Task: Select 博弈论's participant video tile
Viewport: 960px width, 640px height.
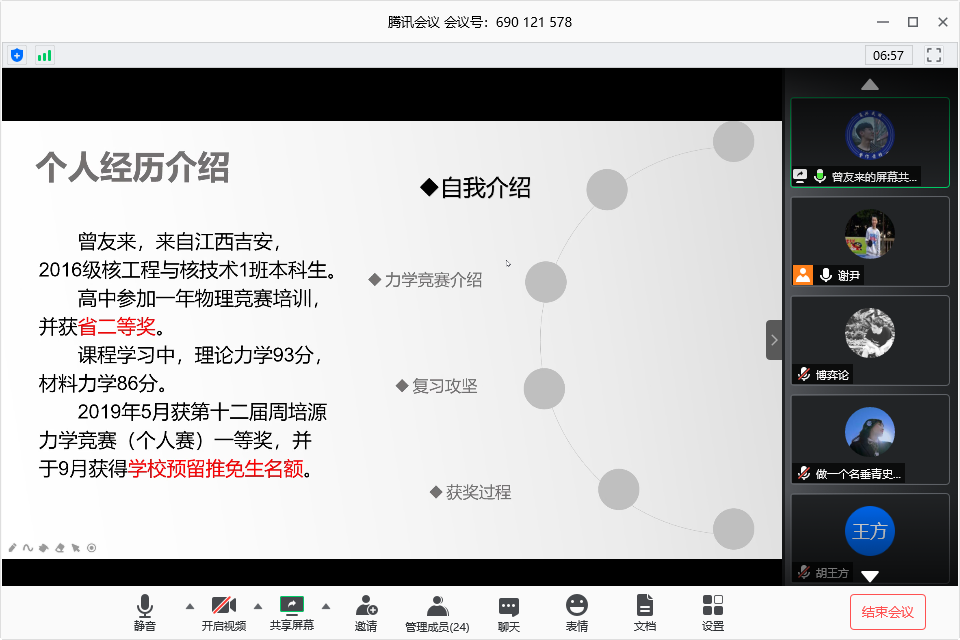Action: click(x=869, y=340)
